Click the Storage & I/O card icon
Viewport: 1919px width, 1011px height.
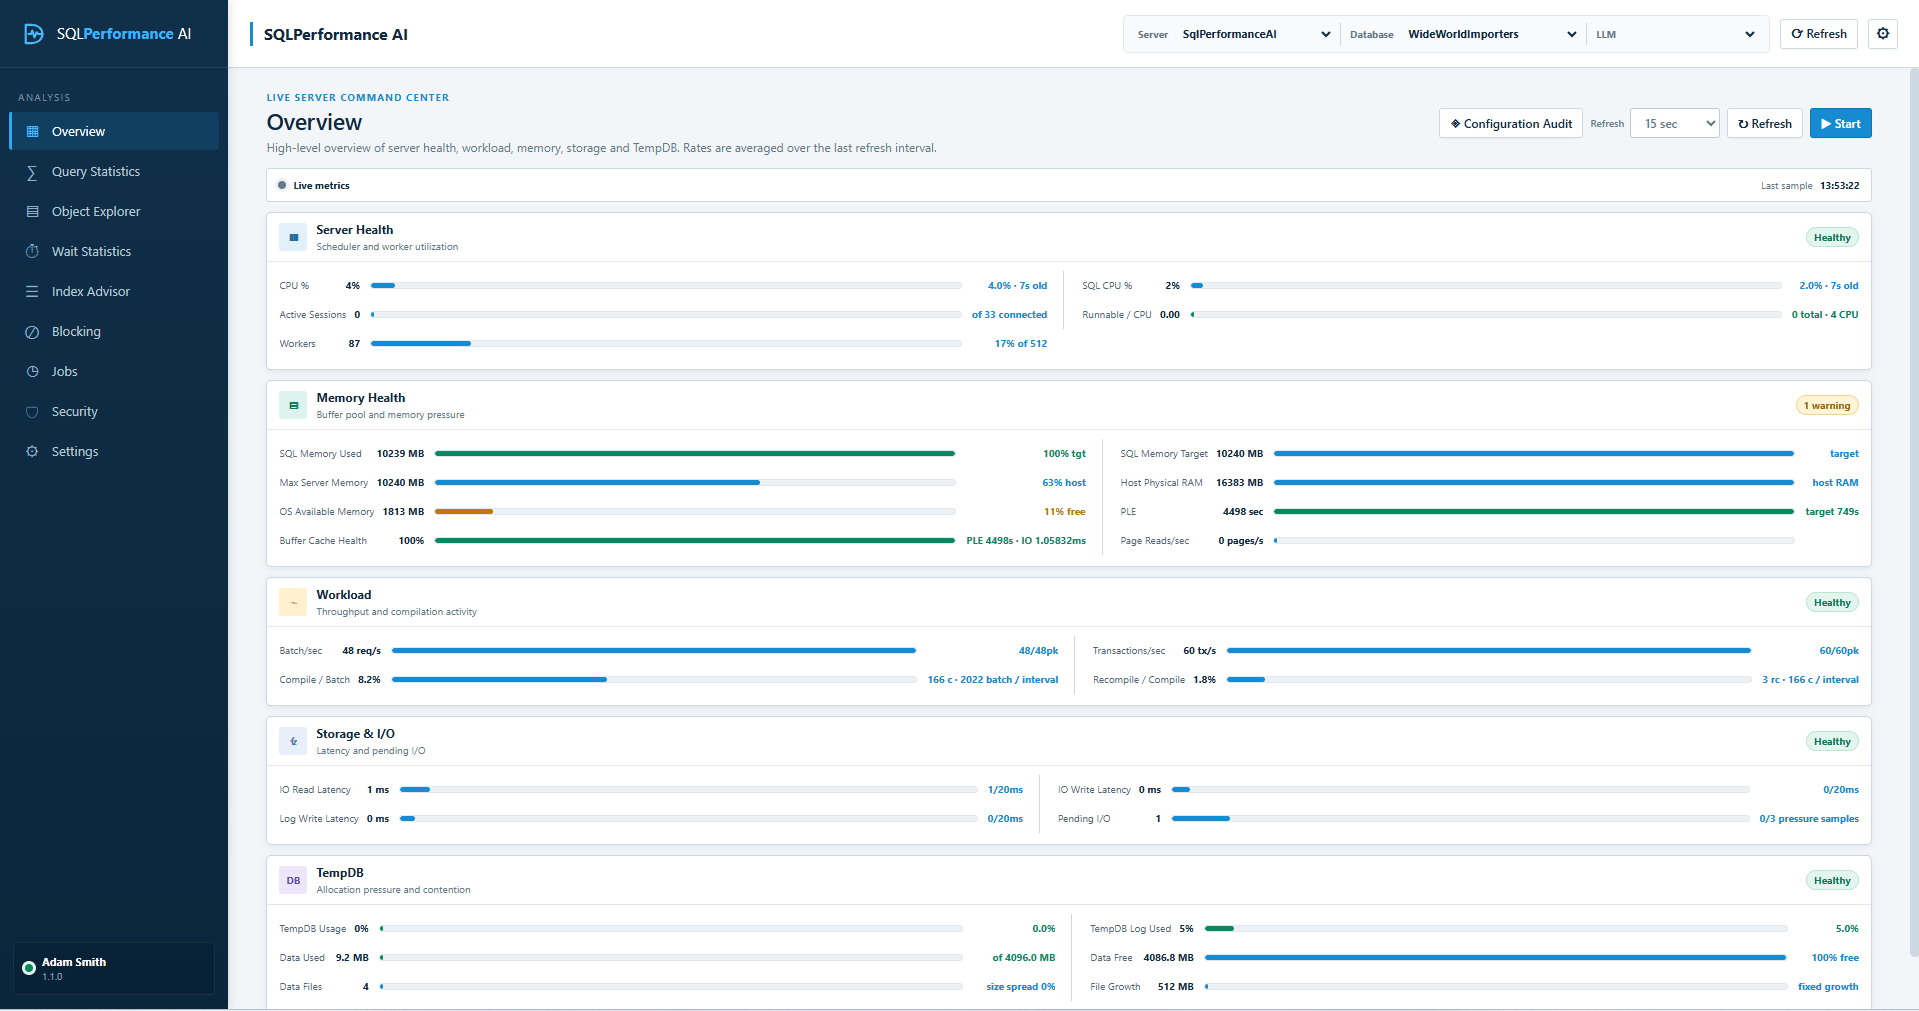(293, 742)
